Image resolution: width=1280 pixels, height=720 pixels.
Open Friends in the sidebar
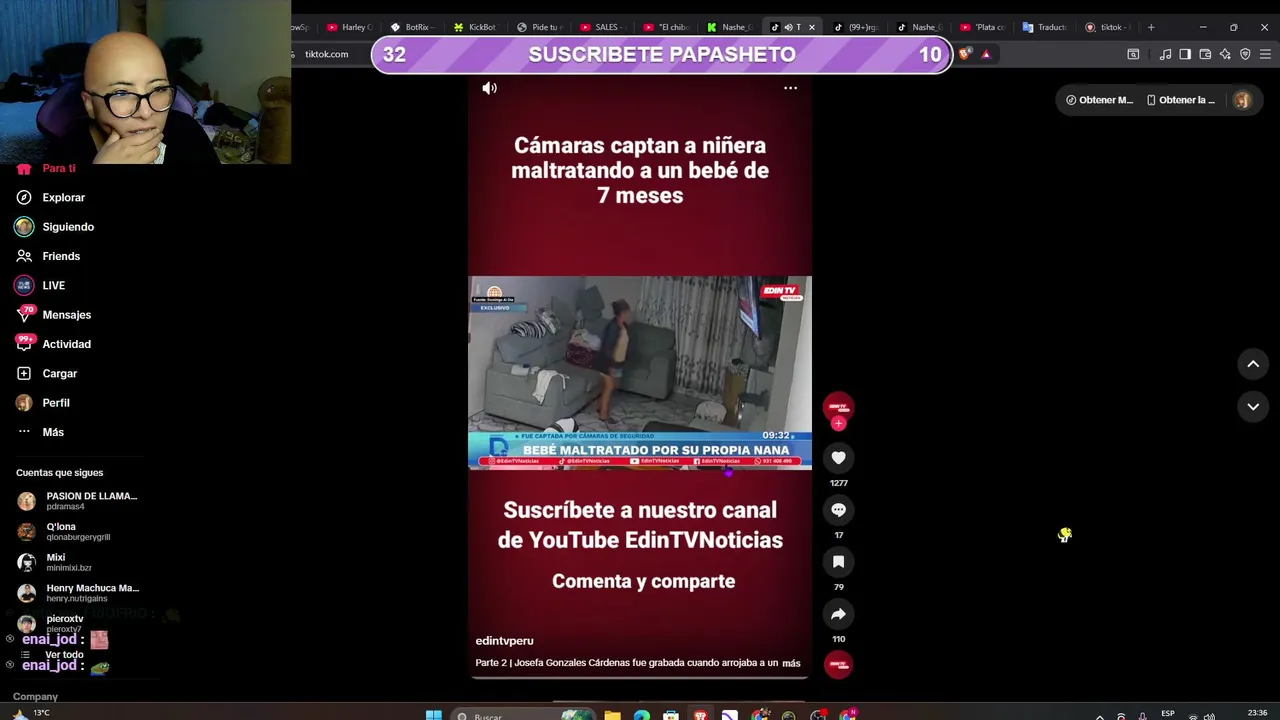61,256
